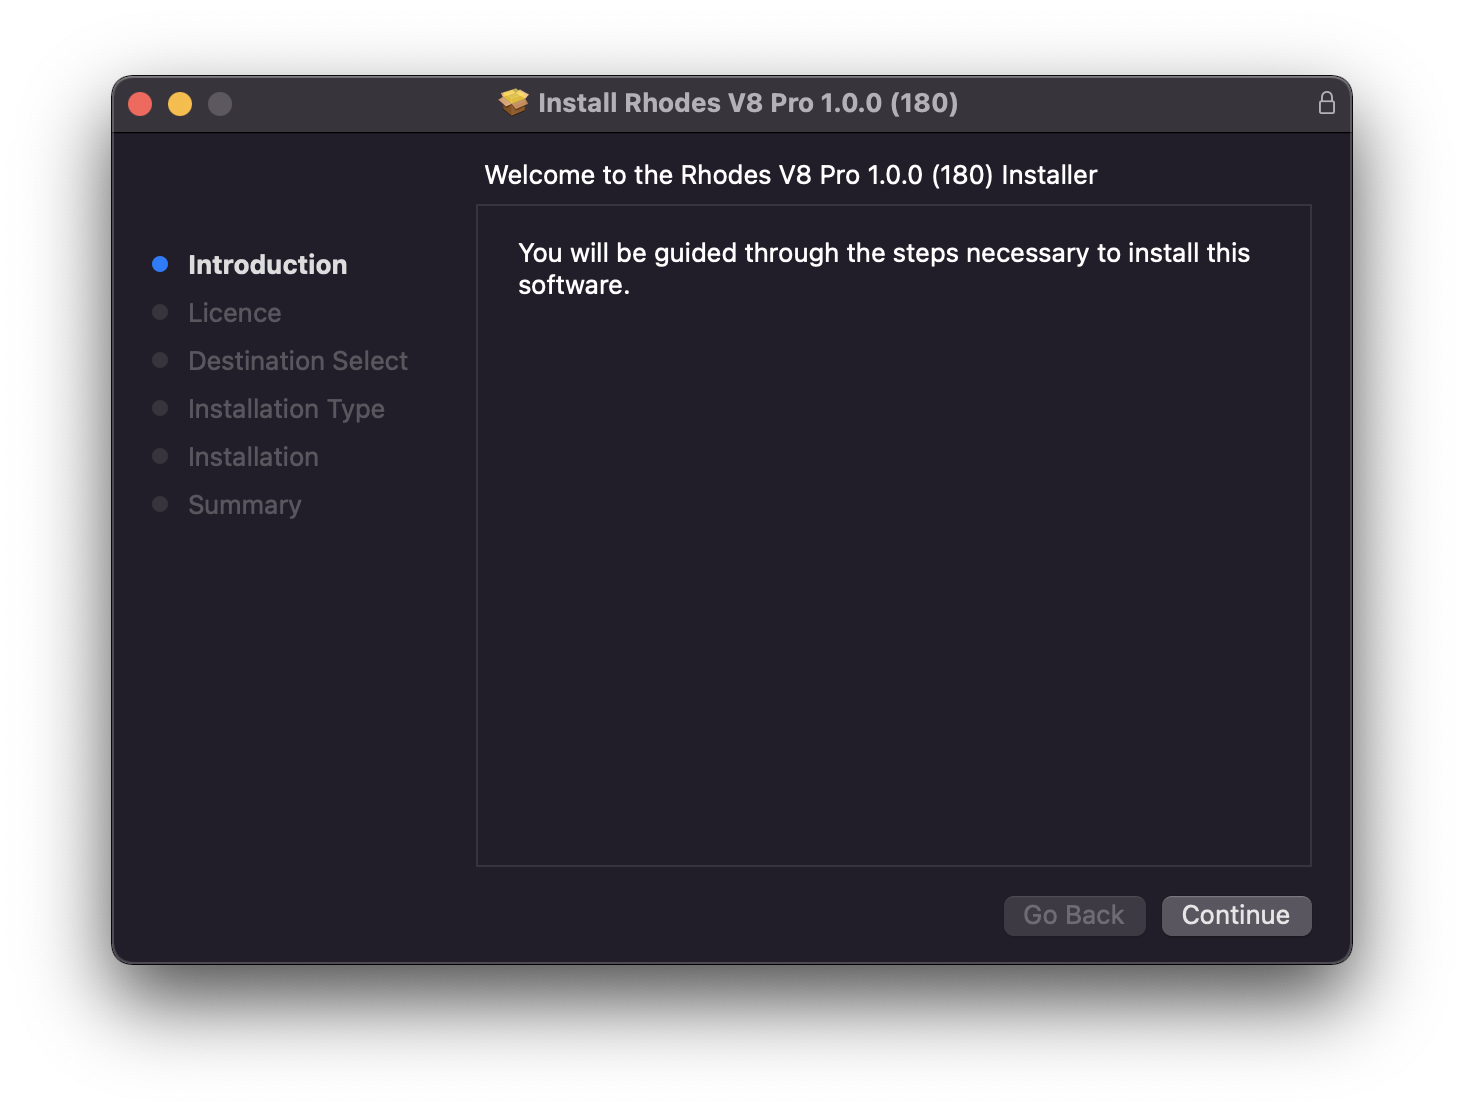Close the installer window

pos(140,104)
